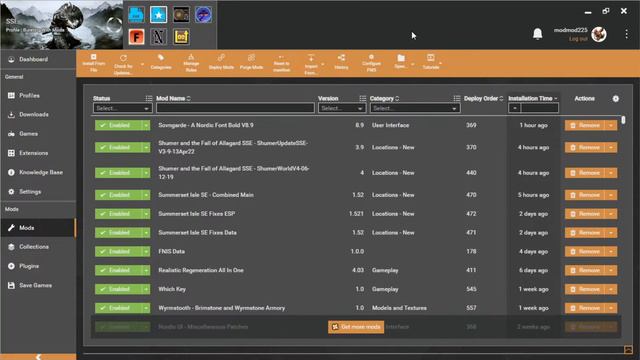
Task: Toggle Enabled for FNIS Data
Action: (118, 251)
